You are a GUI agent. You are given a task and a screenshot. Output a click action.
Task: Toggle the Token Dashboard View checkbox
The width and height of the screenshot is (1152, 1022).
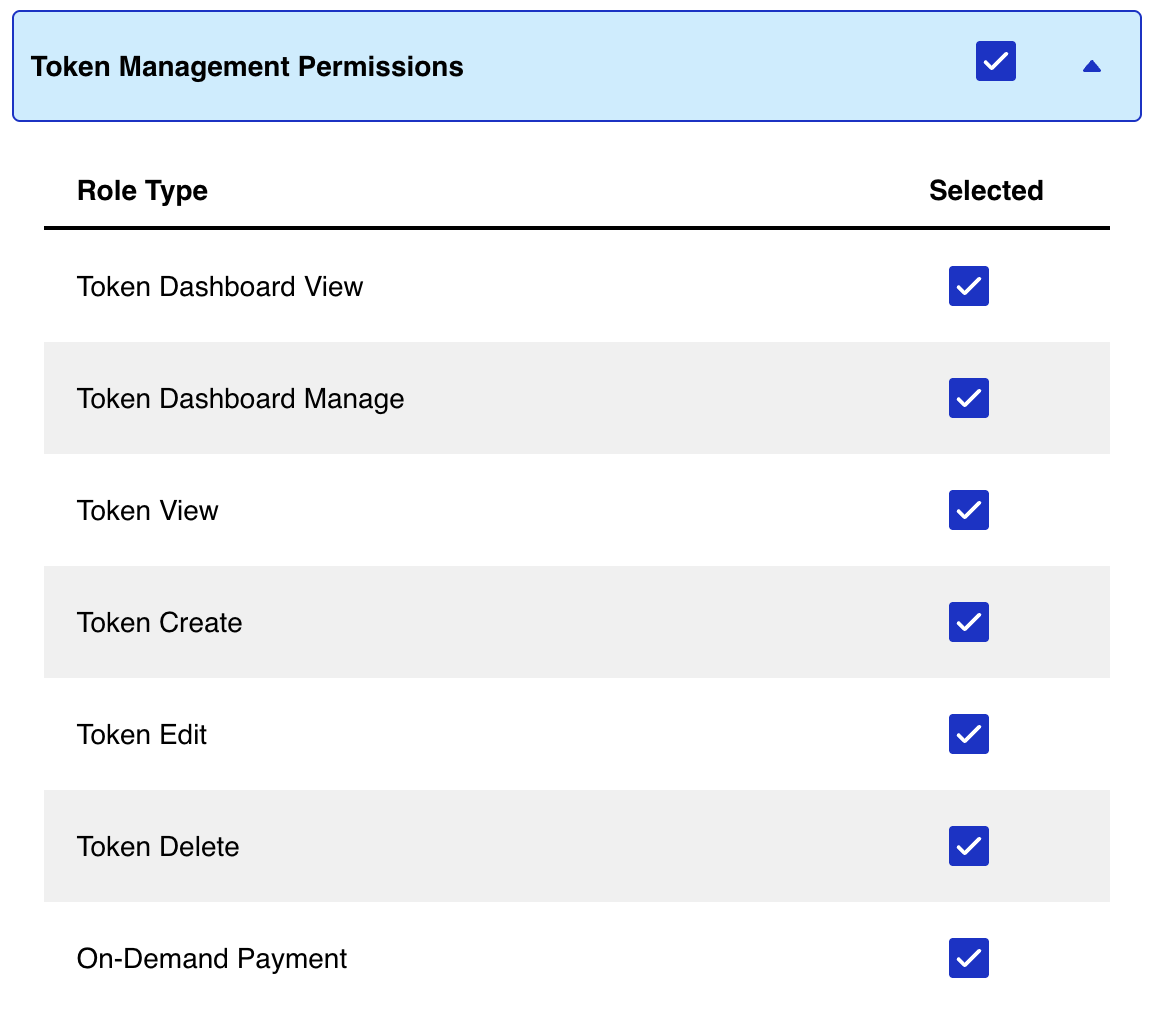(x=968, y=286)
